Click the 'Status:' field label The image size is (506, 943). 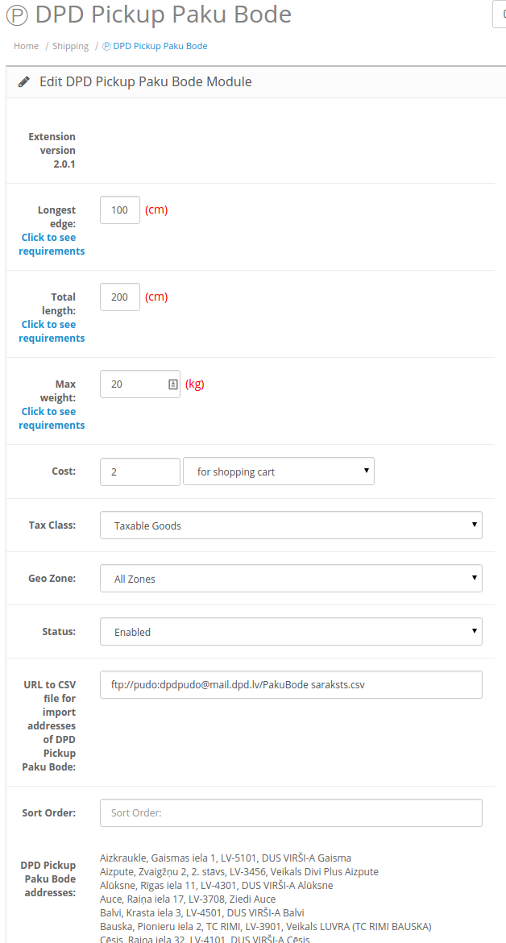pyautogui.click(x=59, y=632)
